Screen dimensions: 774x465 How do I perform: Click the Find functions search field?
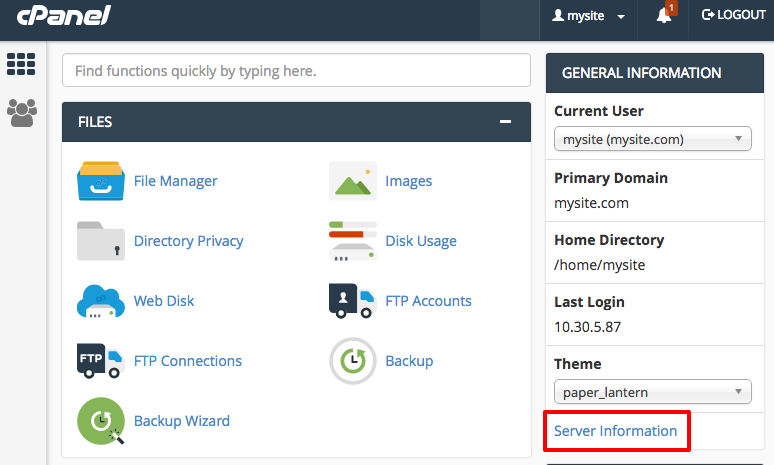point(296,71)
